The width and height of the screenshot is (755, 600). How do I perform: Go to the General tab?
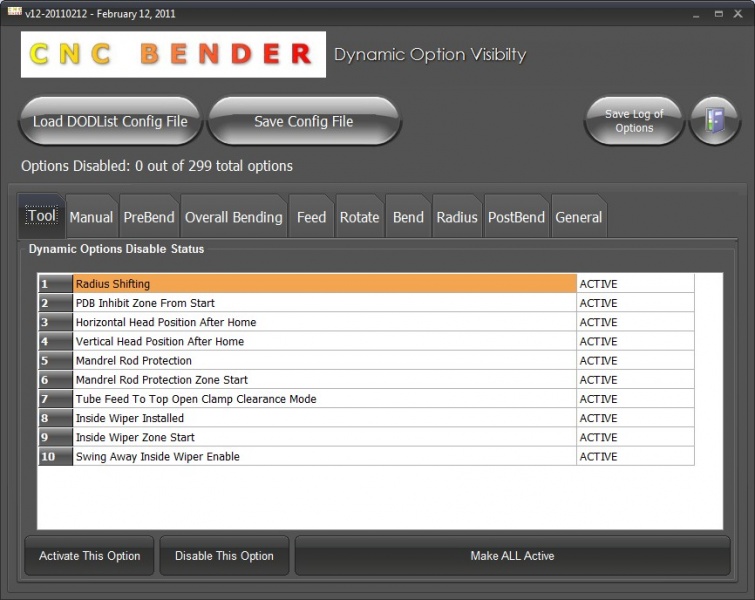coord(578,217)
